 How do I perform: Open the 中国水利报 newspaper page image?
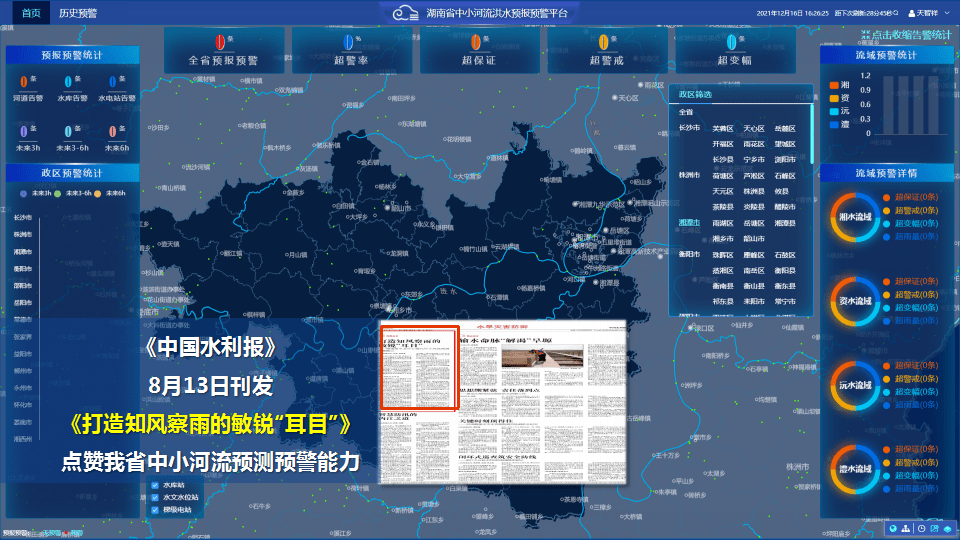[x=503, y=402]
